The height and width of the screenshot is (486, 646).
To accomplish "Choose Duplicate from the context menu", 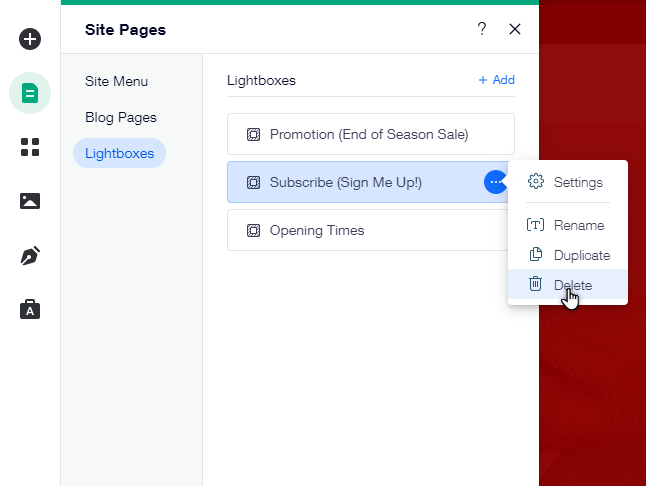I will [x=568, y=255].
